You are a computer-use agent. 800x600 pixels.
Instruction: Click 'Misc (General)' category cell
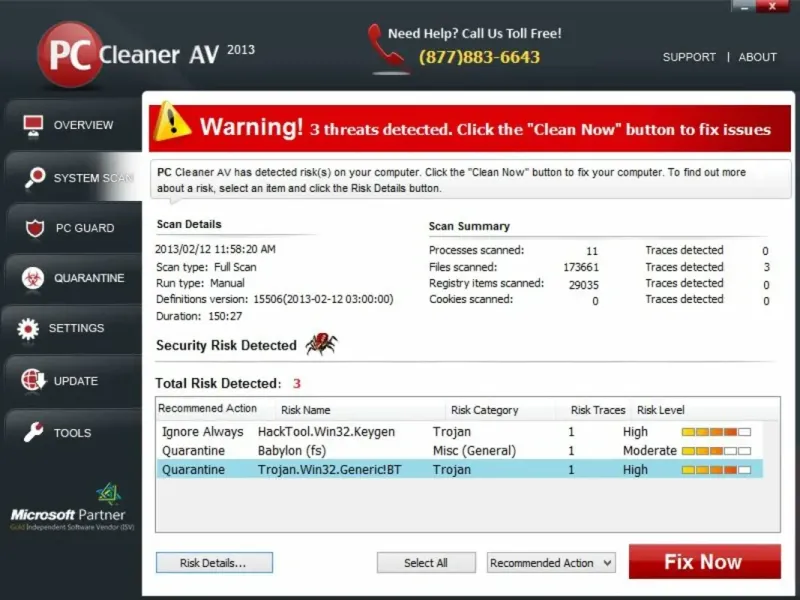(474, 451)
